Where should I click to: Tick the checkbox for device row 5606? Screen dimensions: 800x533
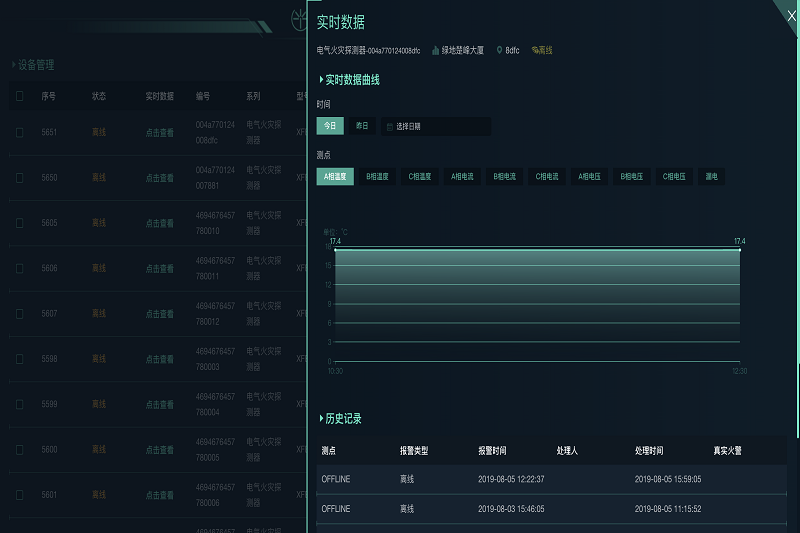coord(19,268)
